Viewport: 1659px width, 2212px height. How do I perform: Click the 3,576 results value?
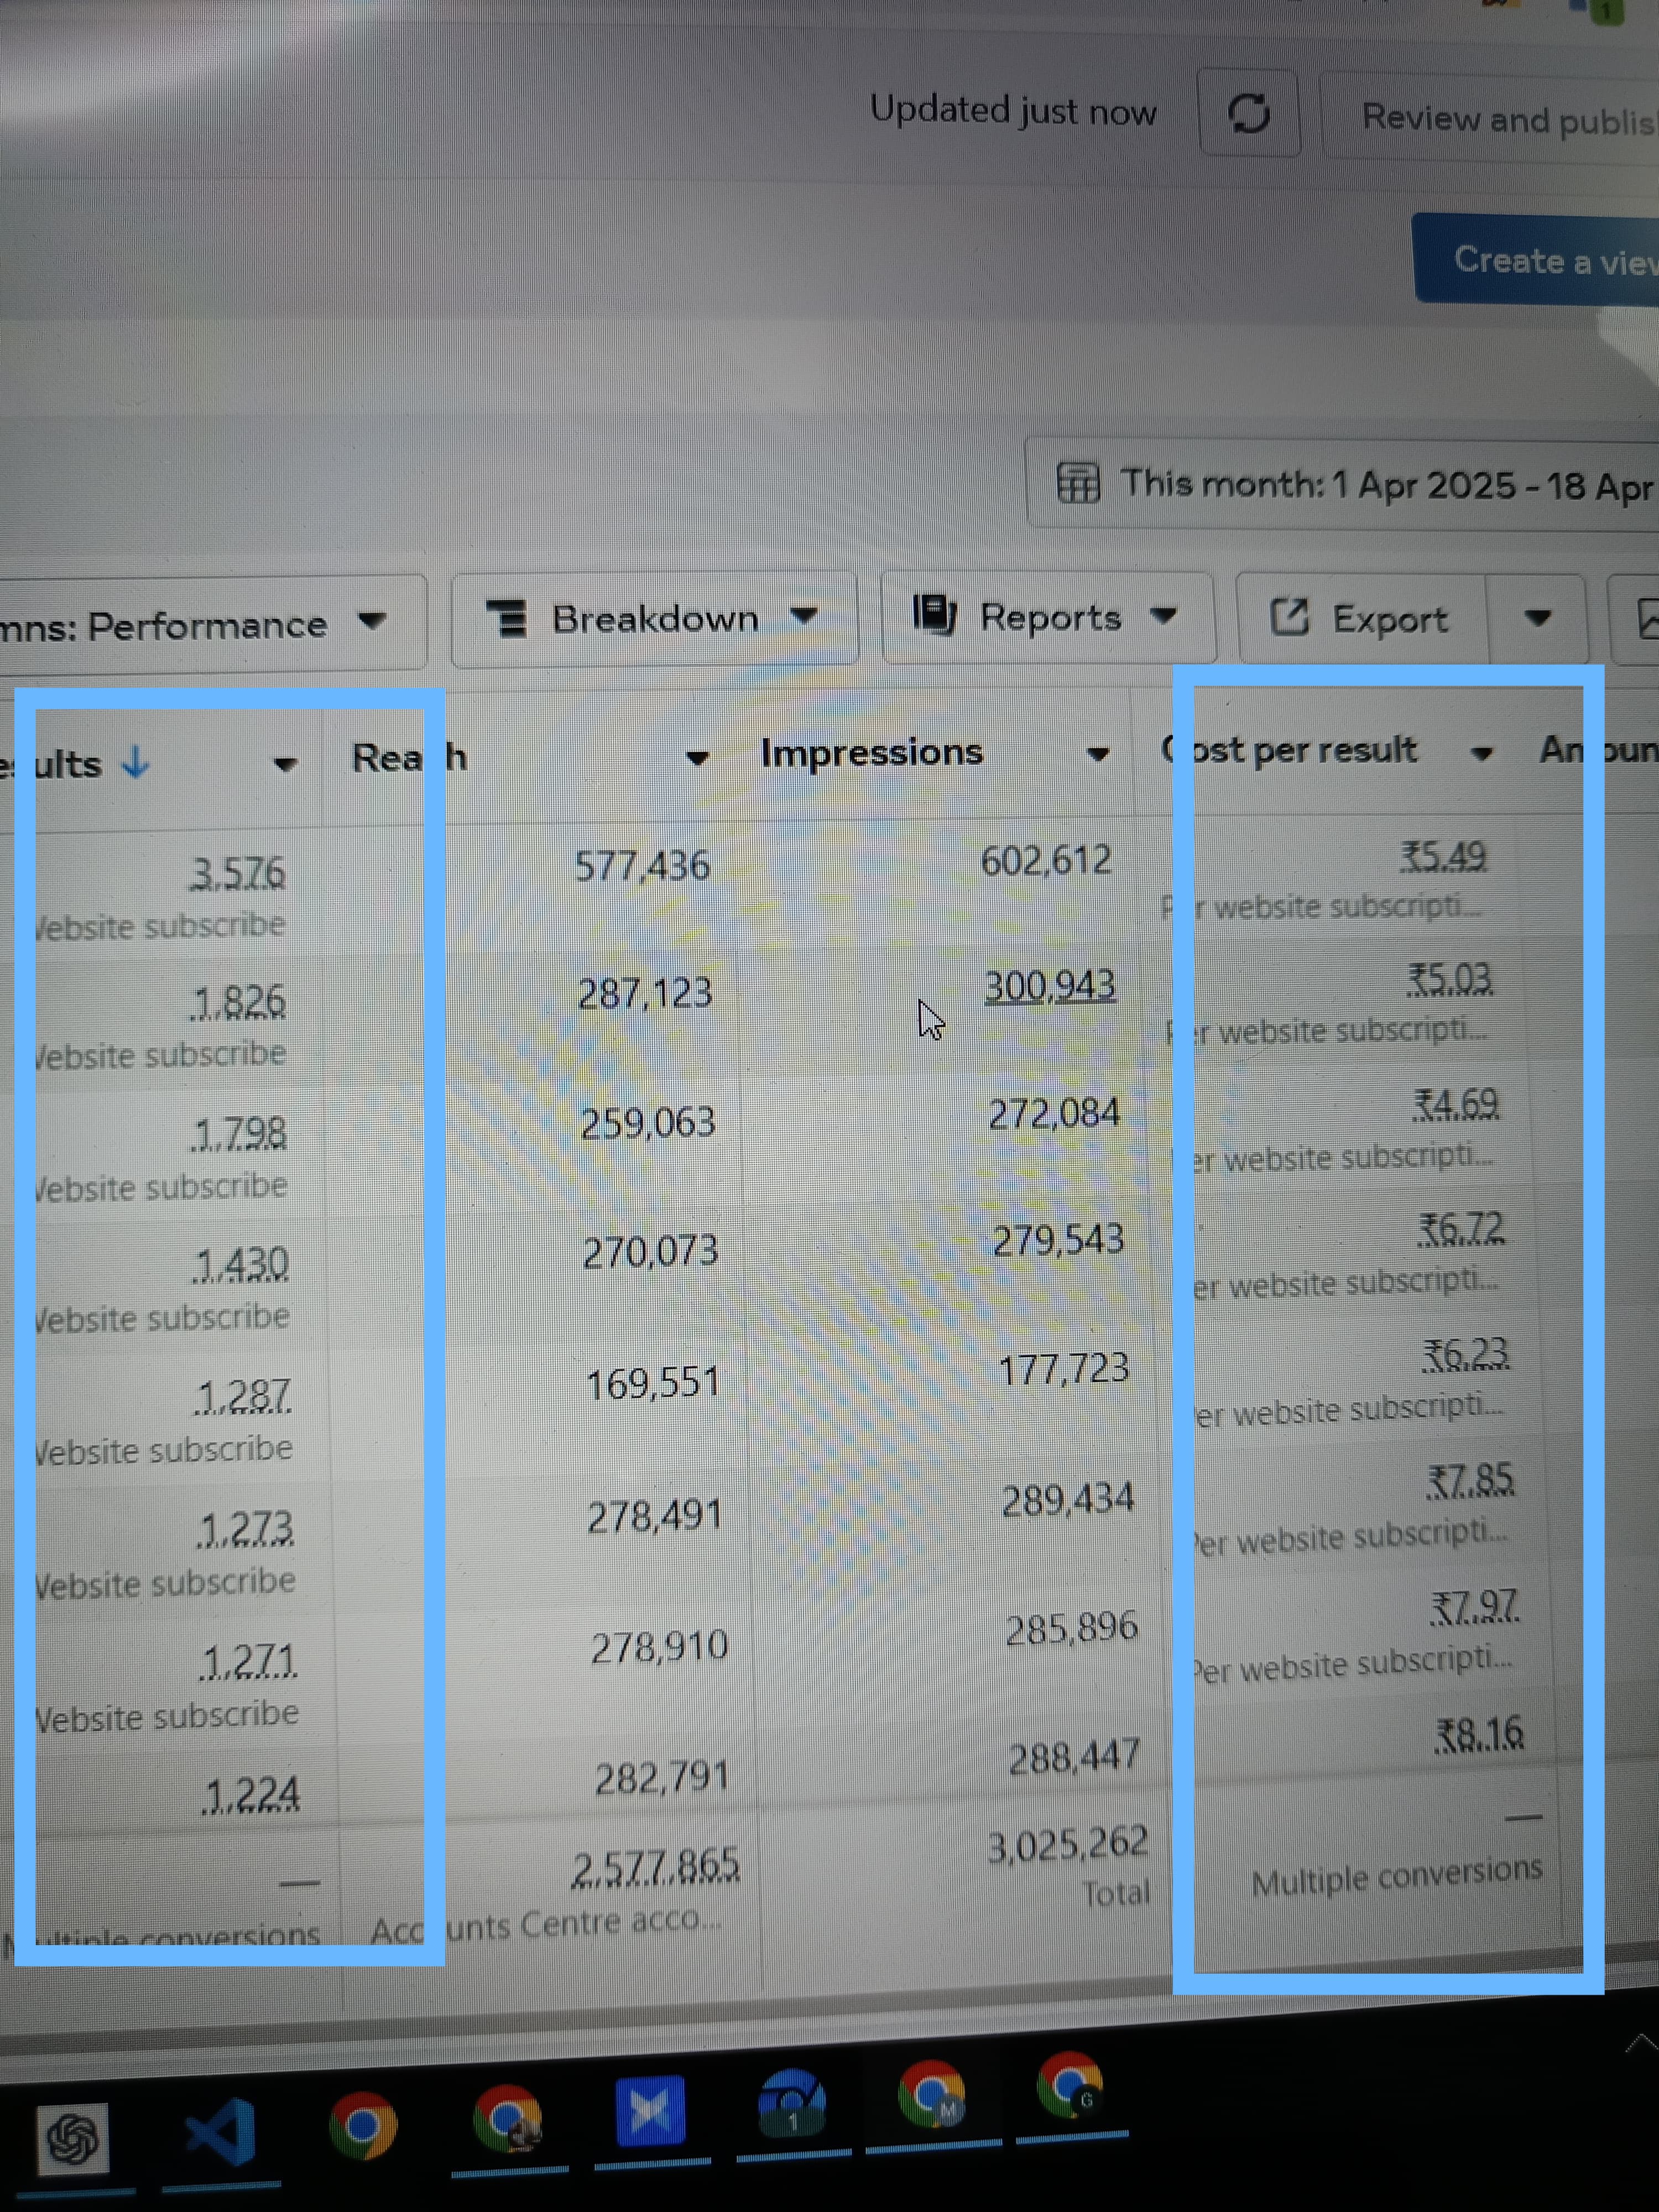[x=237, y=873]
